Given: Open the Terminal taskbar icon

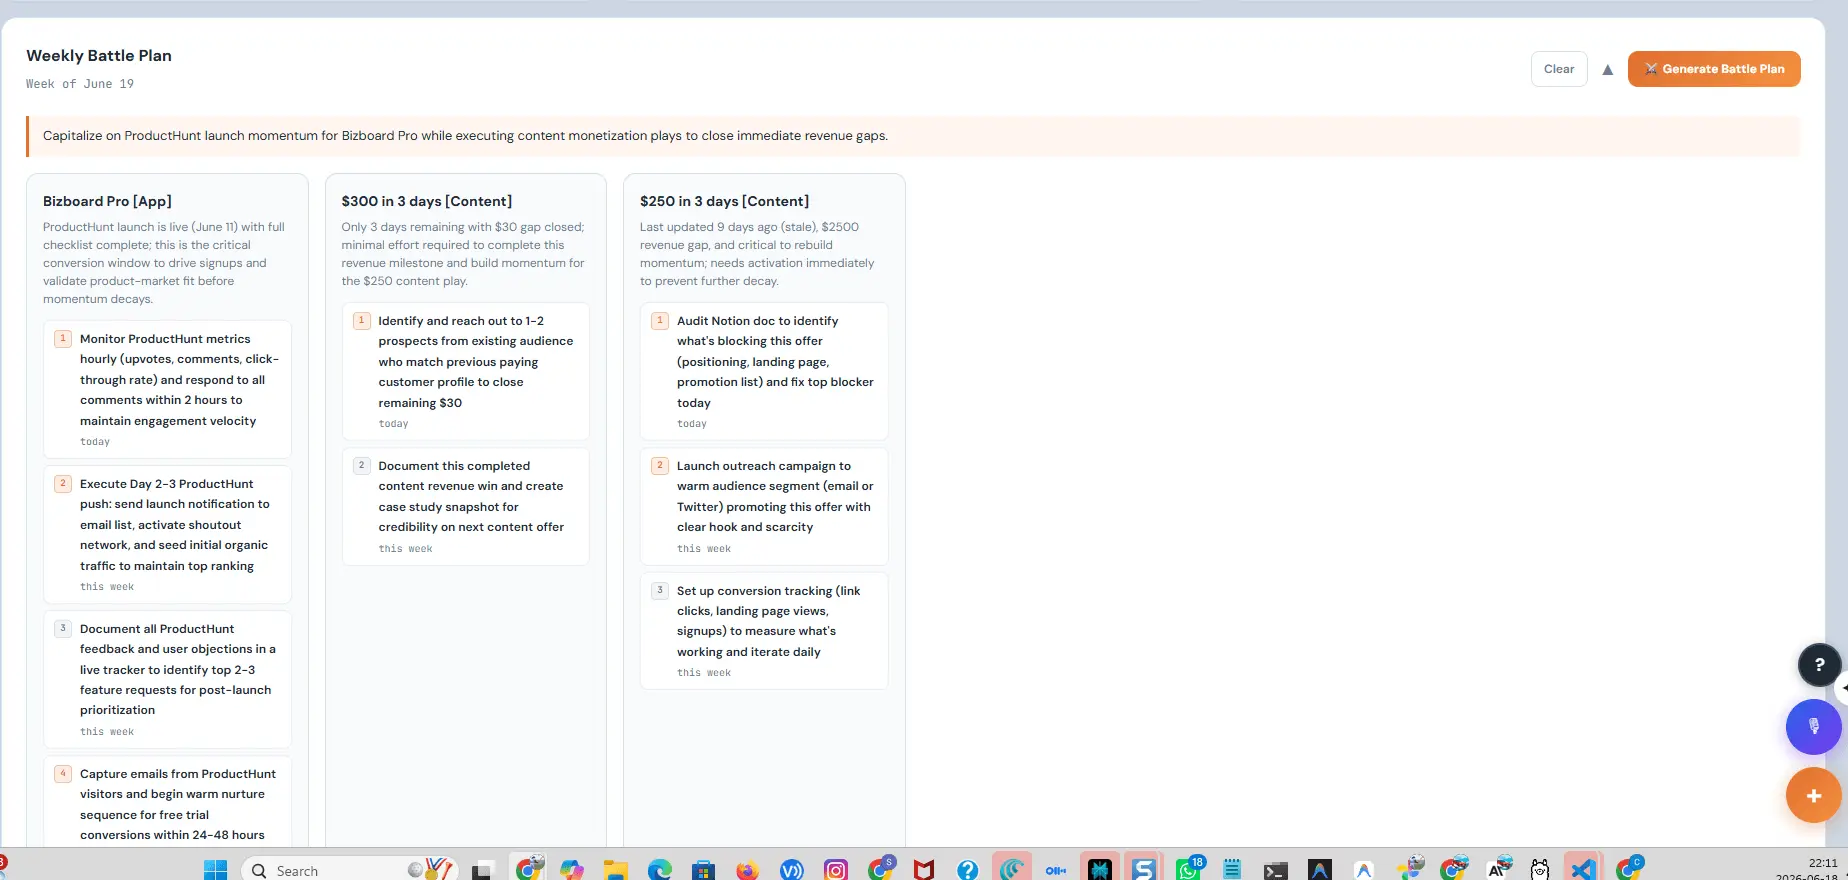Looking at the screenshot, I should pos(1276,870).
